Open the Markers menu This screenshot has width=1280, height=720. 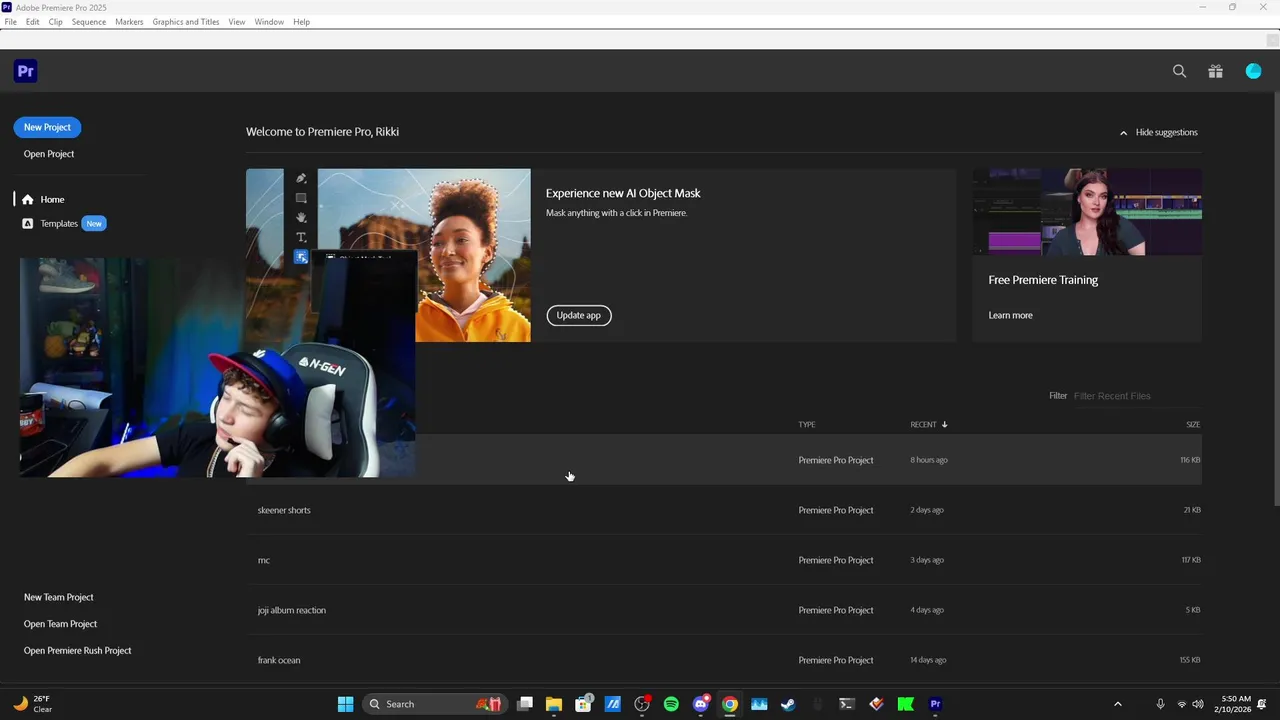coord(129,21)
